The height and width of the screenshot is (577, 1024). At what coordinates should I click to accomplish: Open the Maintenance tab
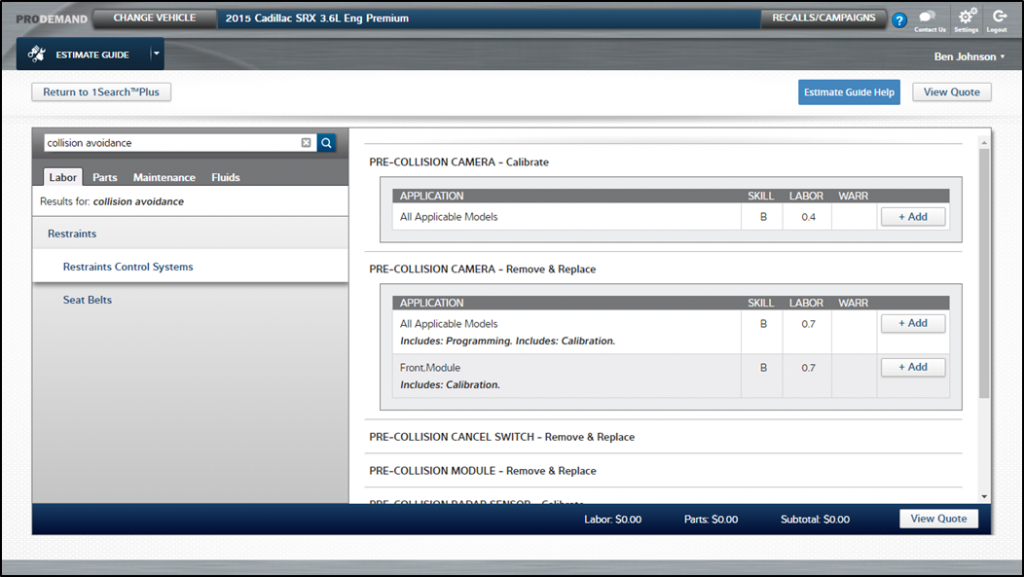click(x=164, y=177)
